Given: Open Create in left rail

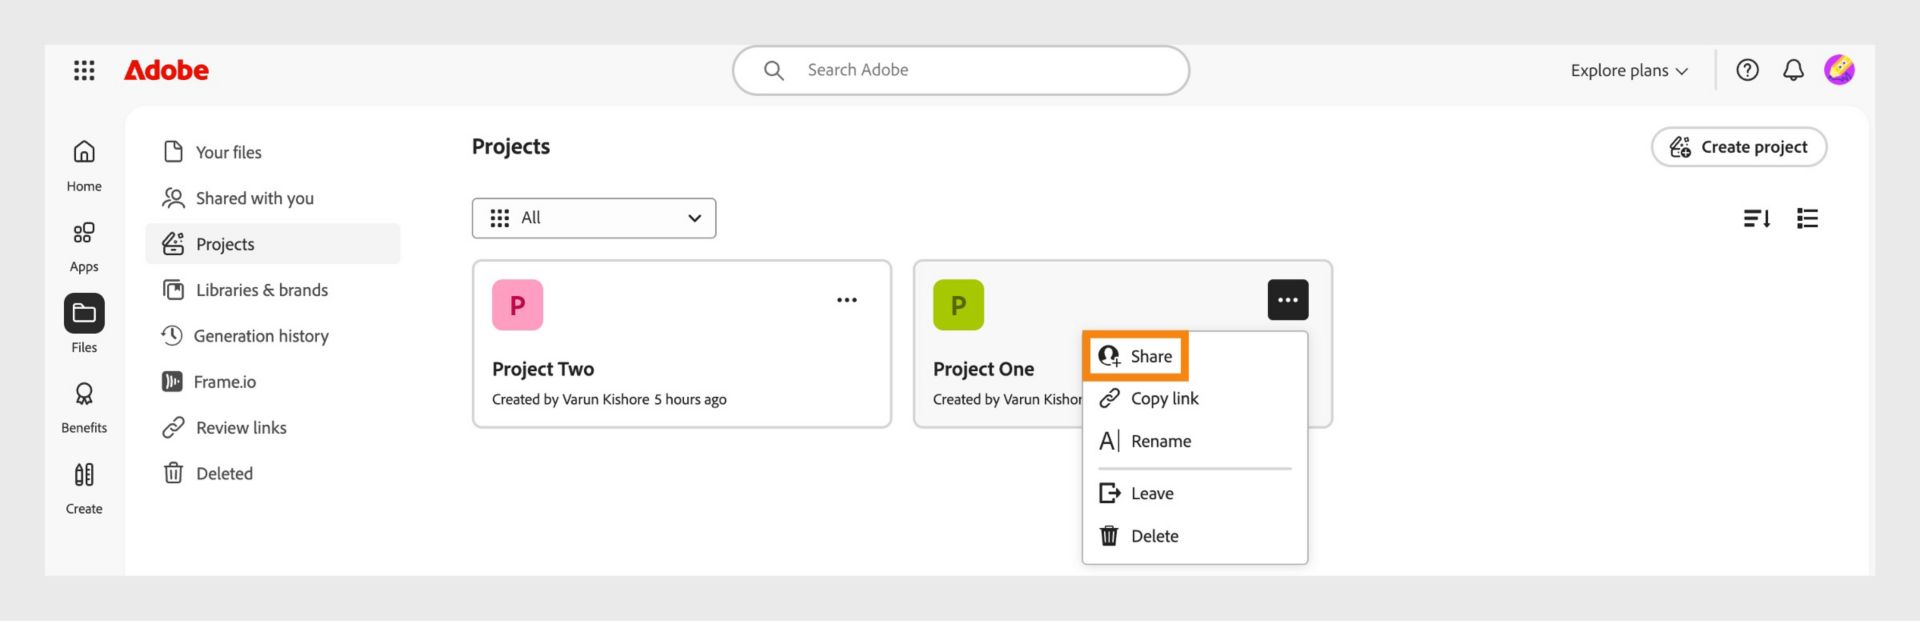Looking at the screenshot, I should coord(84,488).
